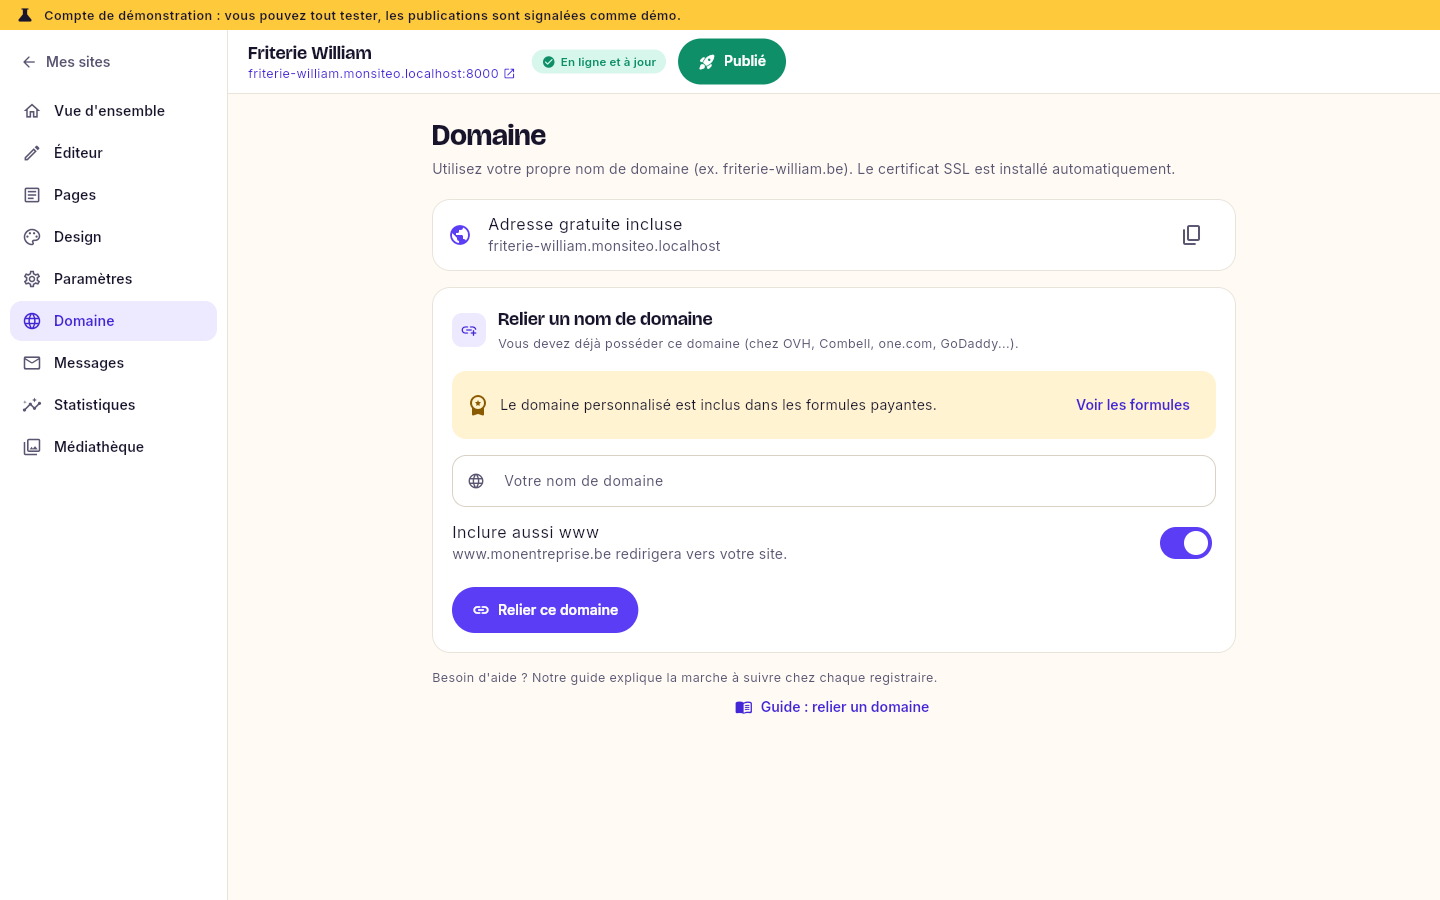Open the Vue d'ensemble section

pos(114,111)
